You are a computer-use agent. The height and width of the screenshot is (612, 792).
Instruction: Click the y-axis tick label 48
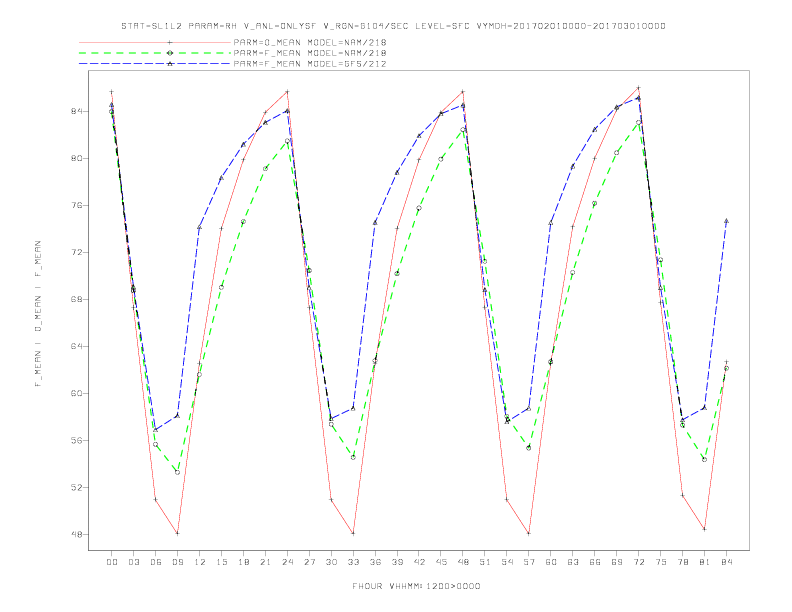(77, 534)
